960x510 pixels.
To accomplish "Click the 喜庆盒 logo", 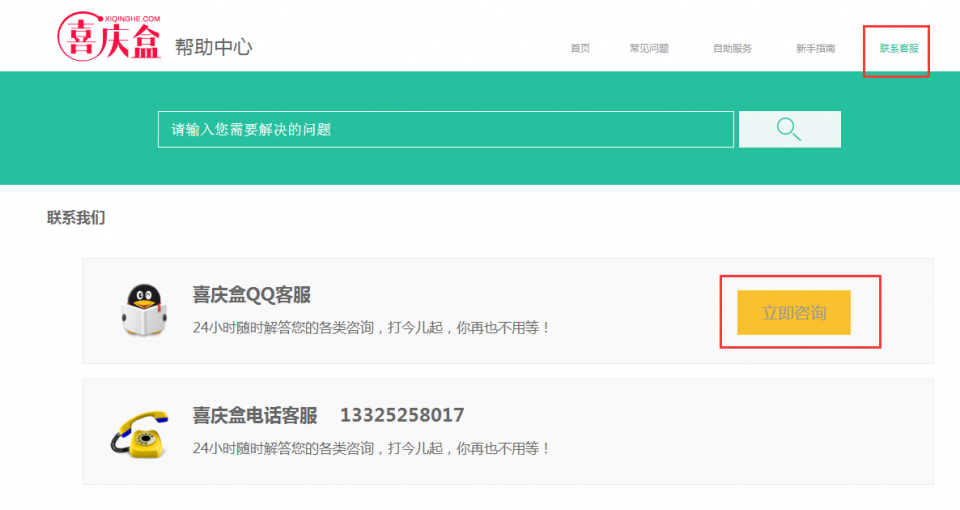I will coord(108,38).
